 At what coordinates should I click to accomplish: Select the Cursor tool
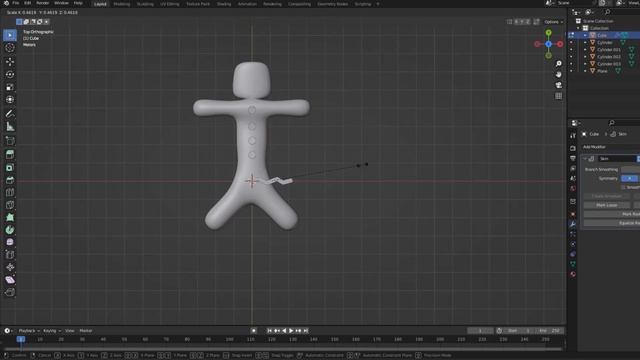(x=10, y=48)
